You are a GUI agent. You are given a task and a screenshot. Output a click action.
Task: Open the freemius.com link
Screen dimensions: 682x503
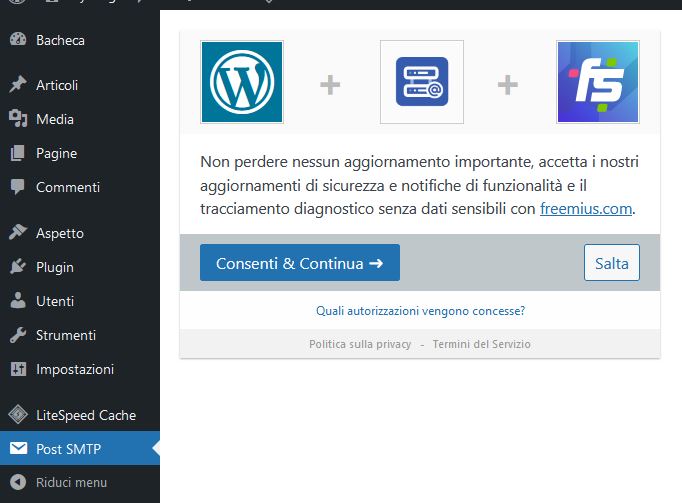click(586, 208)
